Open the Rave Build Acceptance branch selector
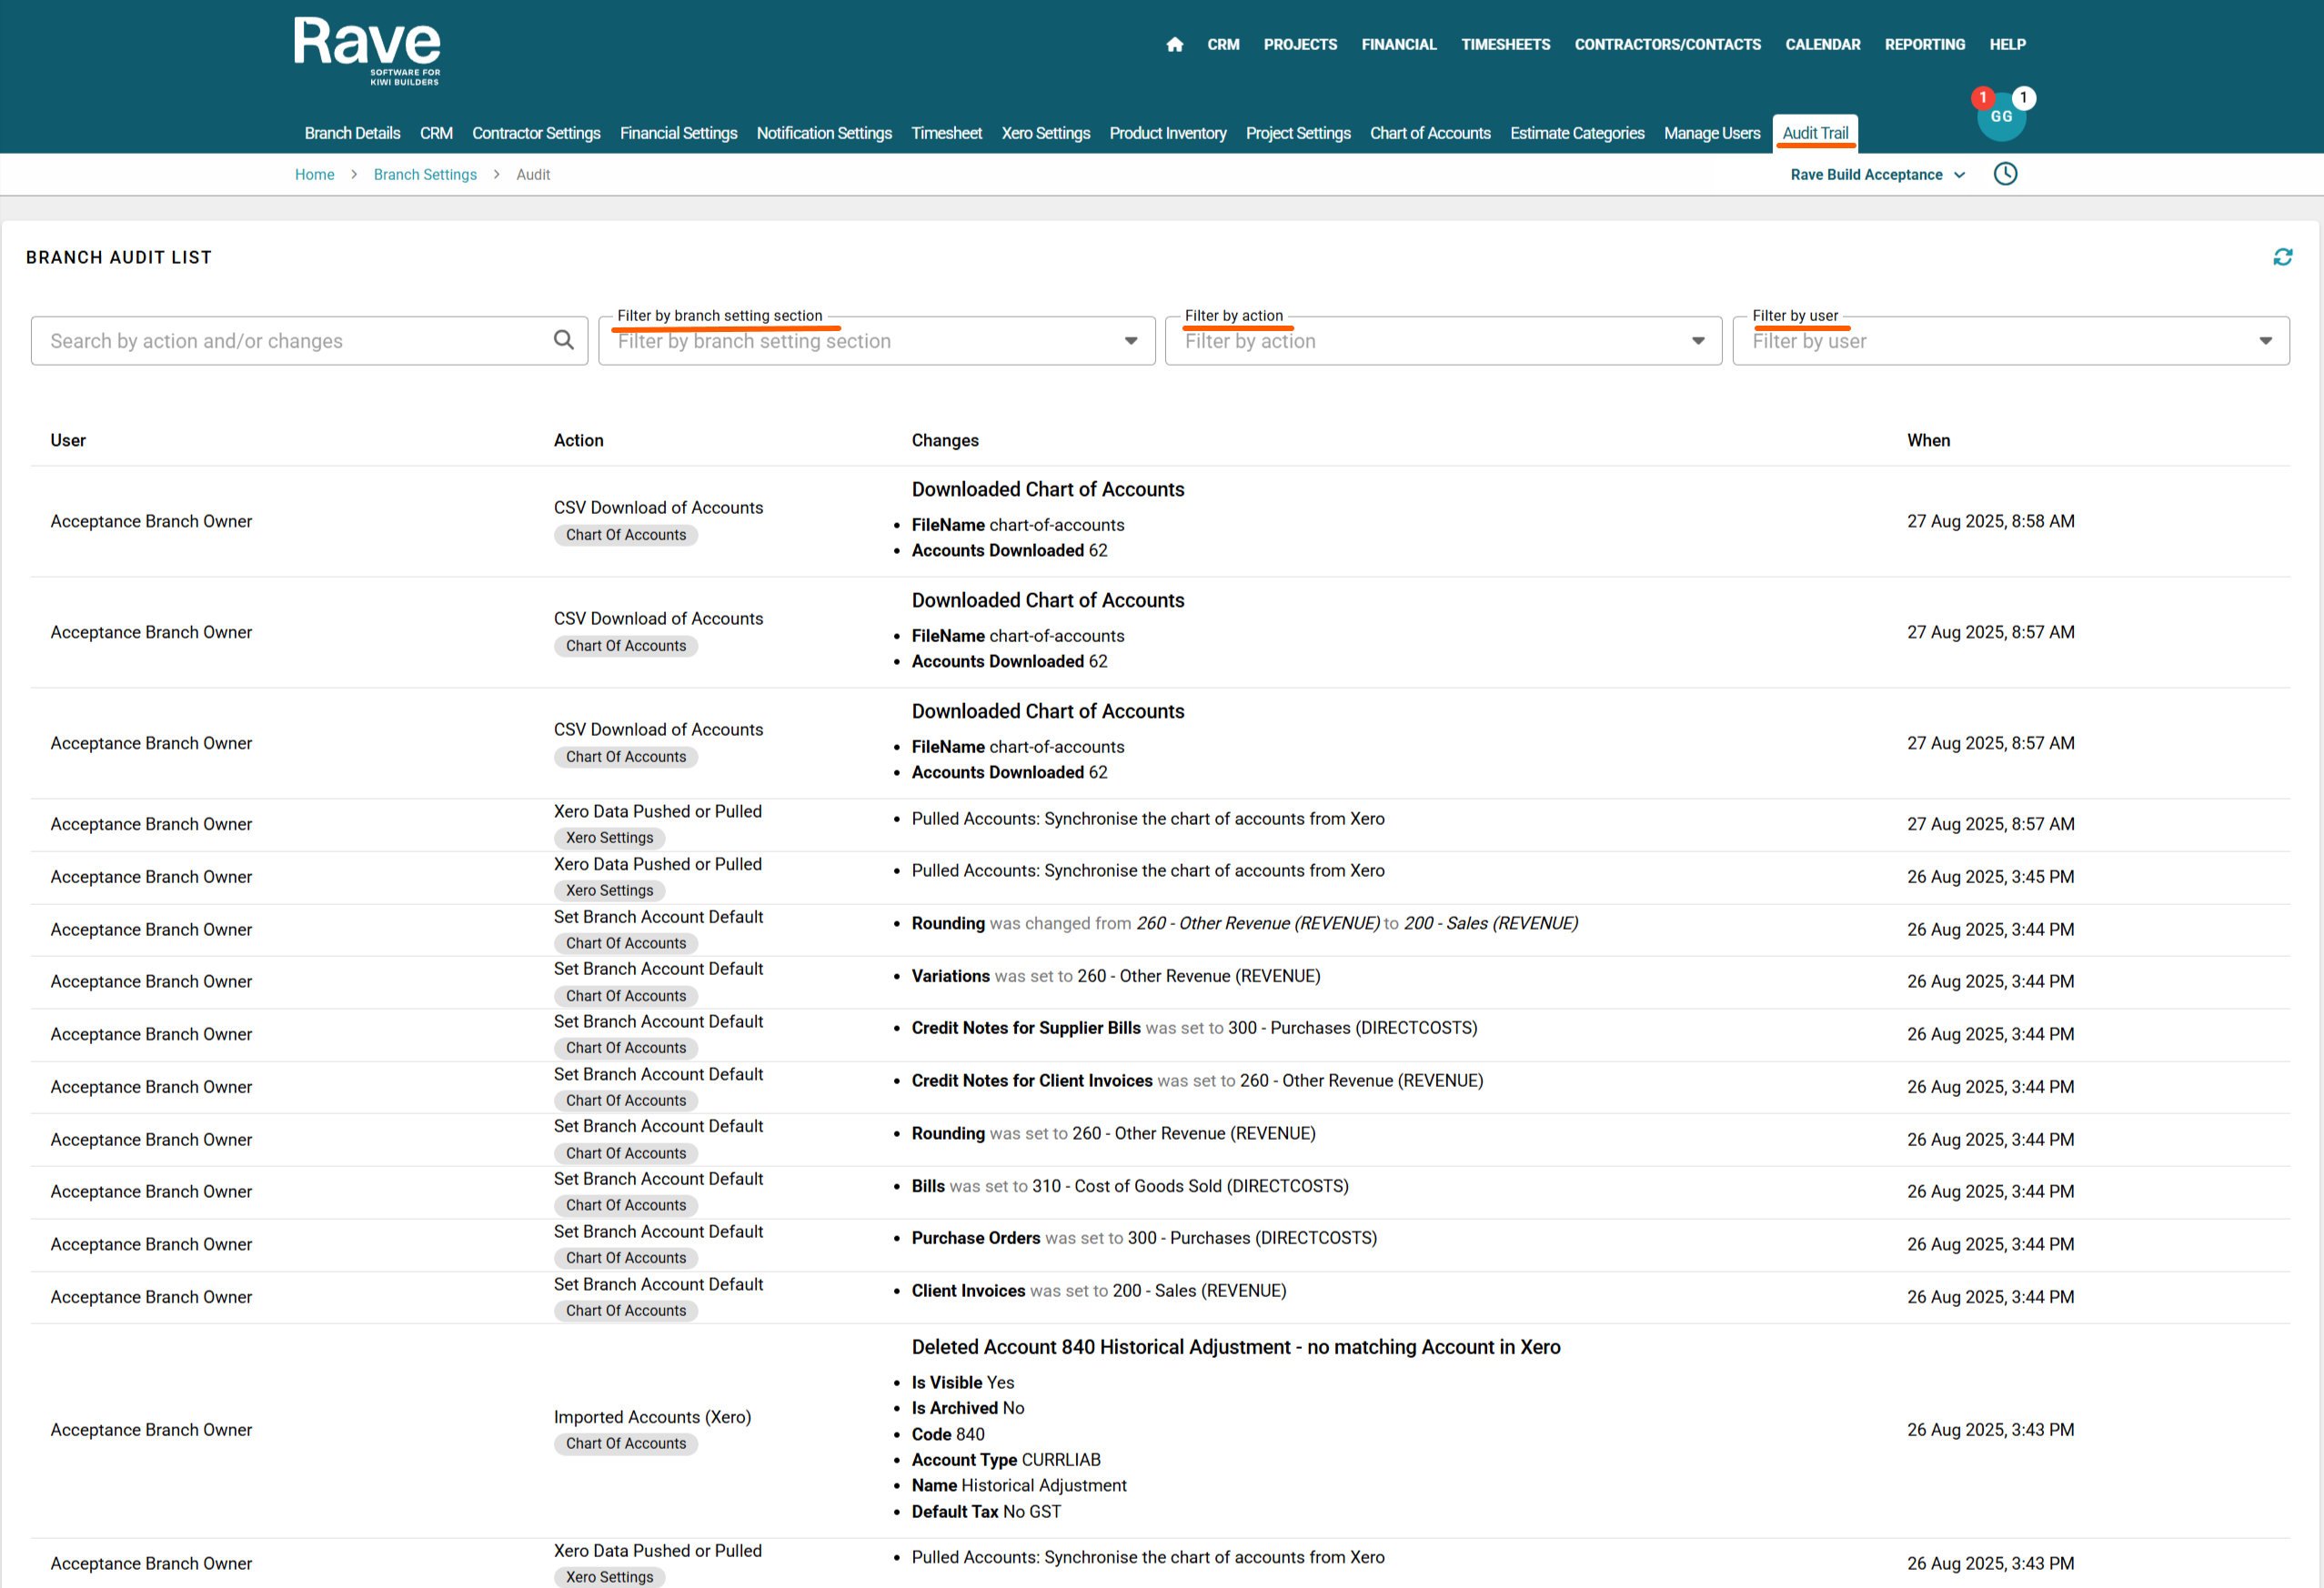The width and height of the screenshot is (2324, 1588). [1877, 174]
